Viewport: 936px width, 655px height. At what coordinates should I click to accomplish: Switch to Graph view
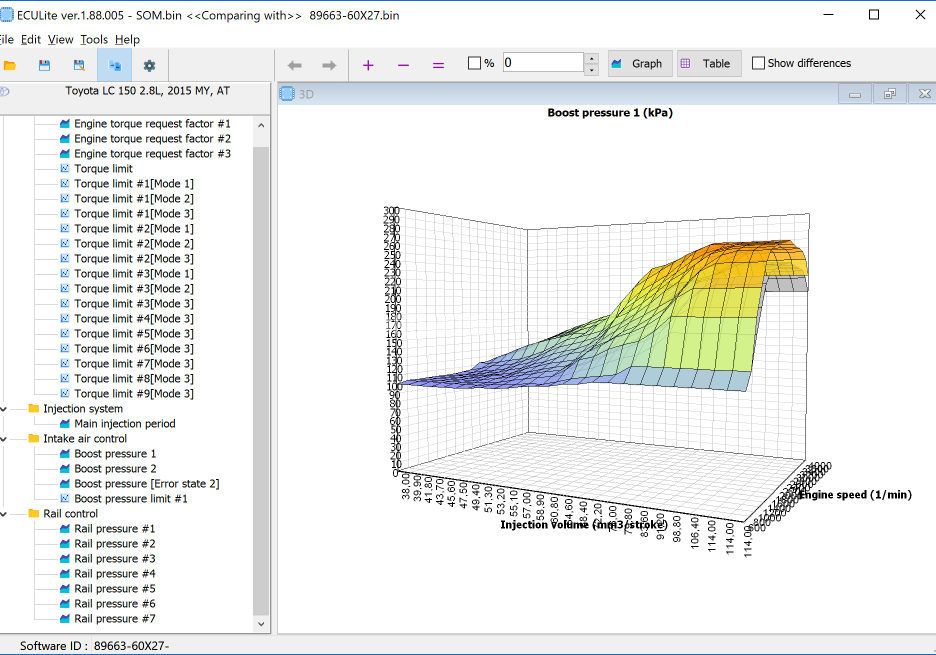tap(637, 63)
